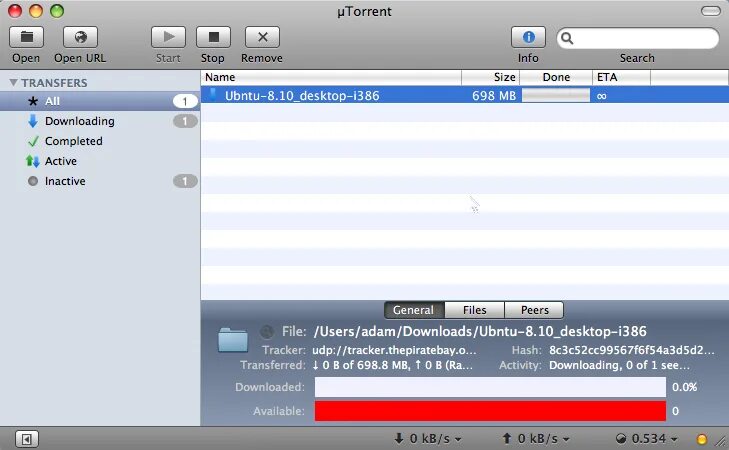729x450 pixels.
Task: Click the toolbar toggle pill button in title bar
Action: (x=711, y=11)
